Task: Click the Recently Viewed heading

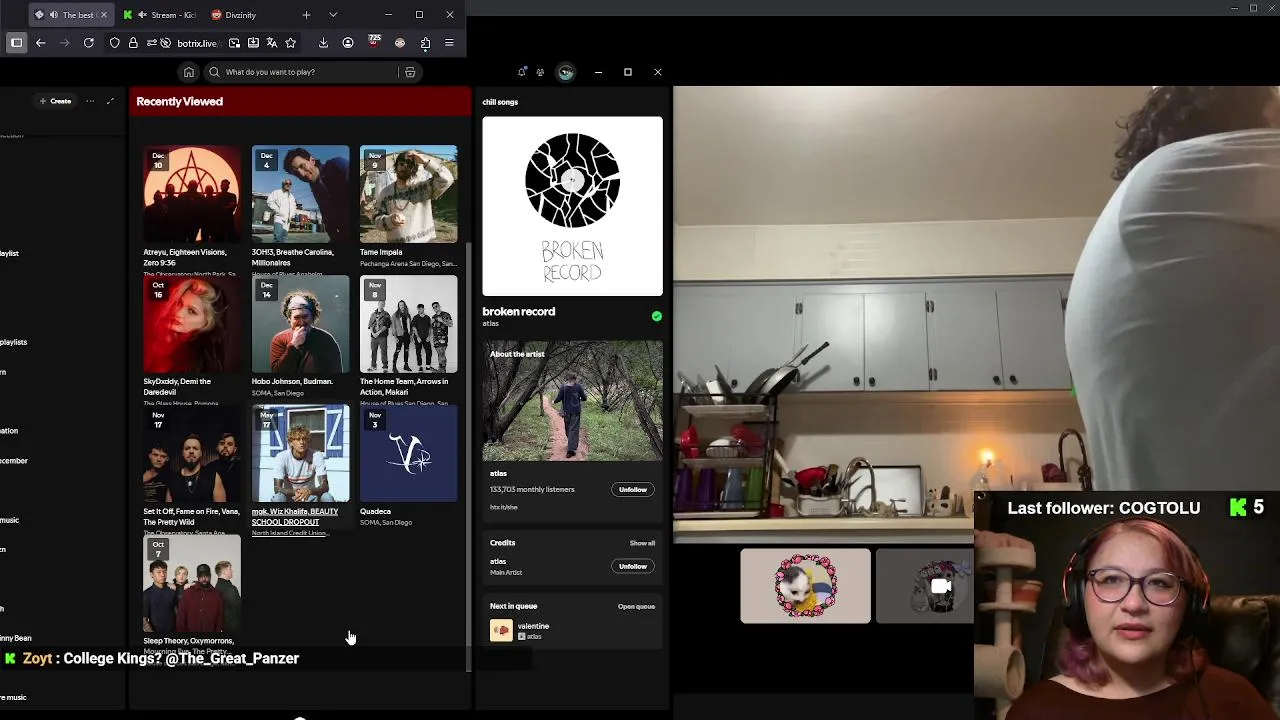Action: [x=179, y=101]
